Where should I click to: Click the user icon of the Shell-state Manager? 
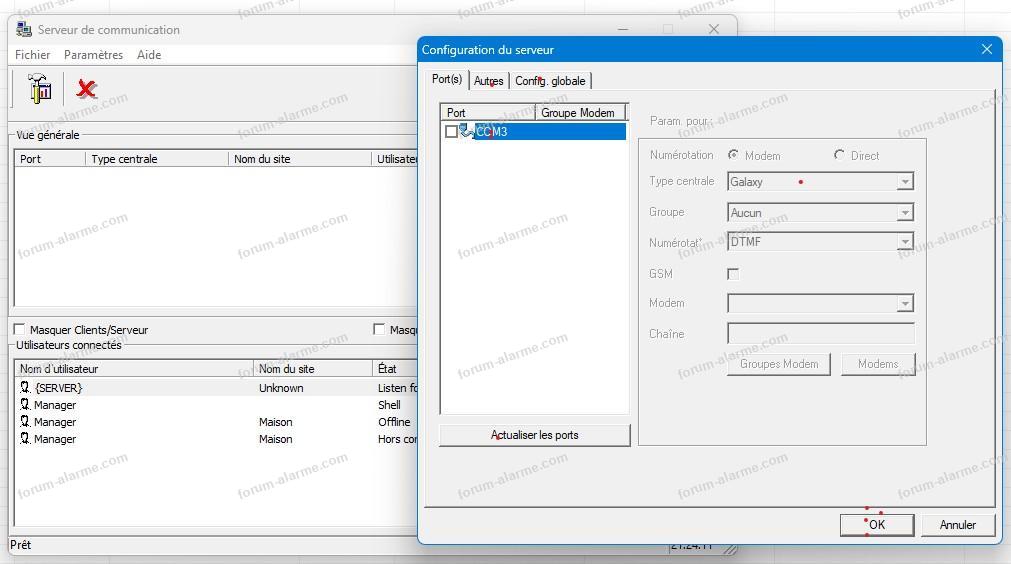25,405
